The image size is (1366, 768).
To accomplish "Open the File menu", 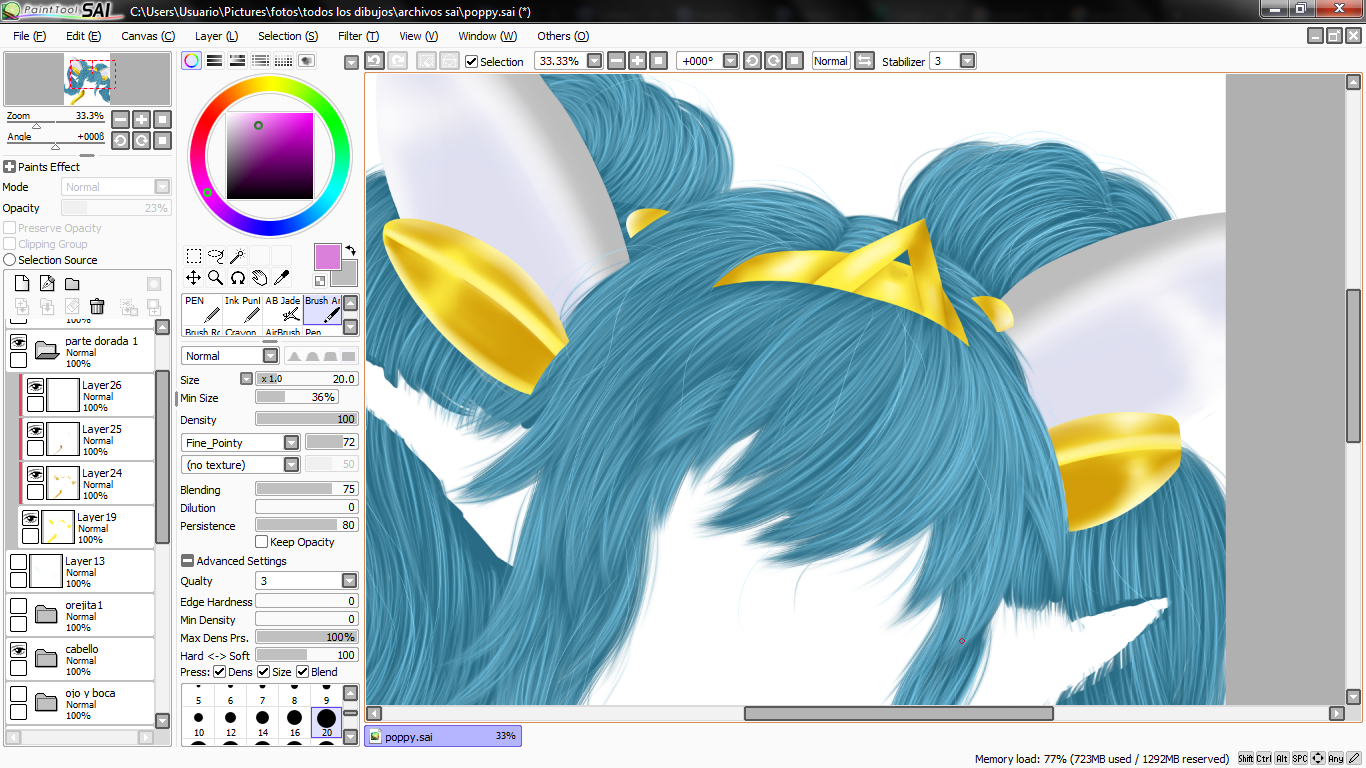I will 30,36.
